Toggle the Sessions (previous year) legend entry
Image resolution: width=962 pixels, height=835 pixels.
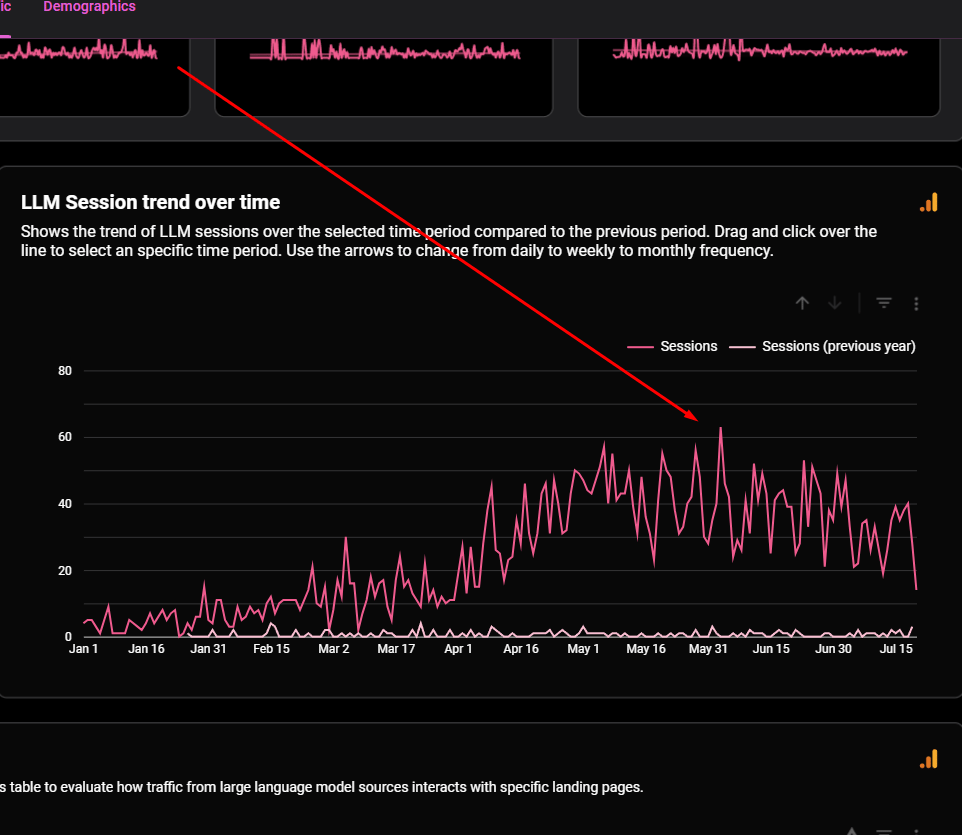point(822,346)
